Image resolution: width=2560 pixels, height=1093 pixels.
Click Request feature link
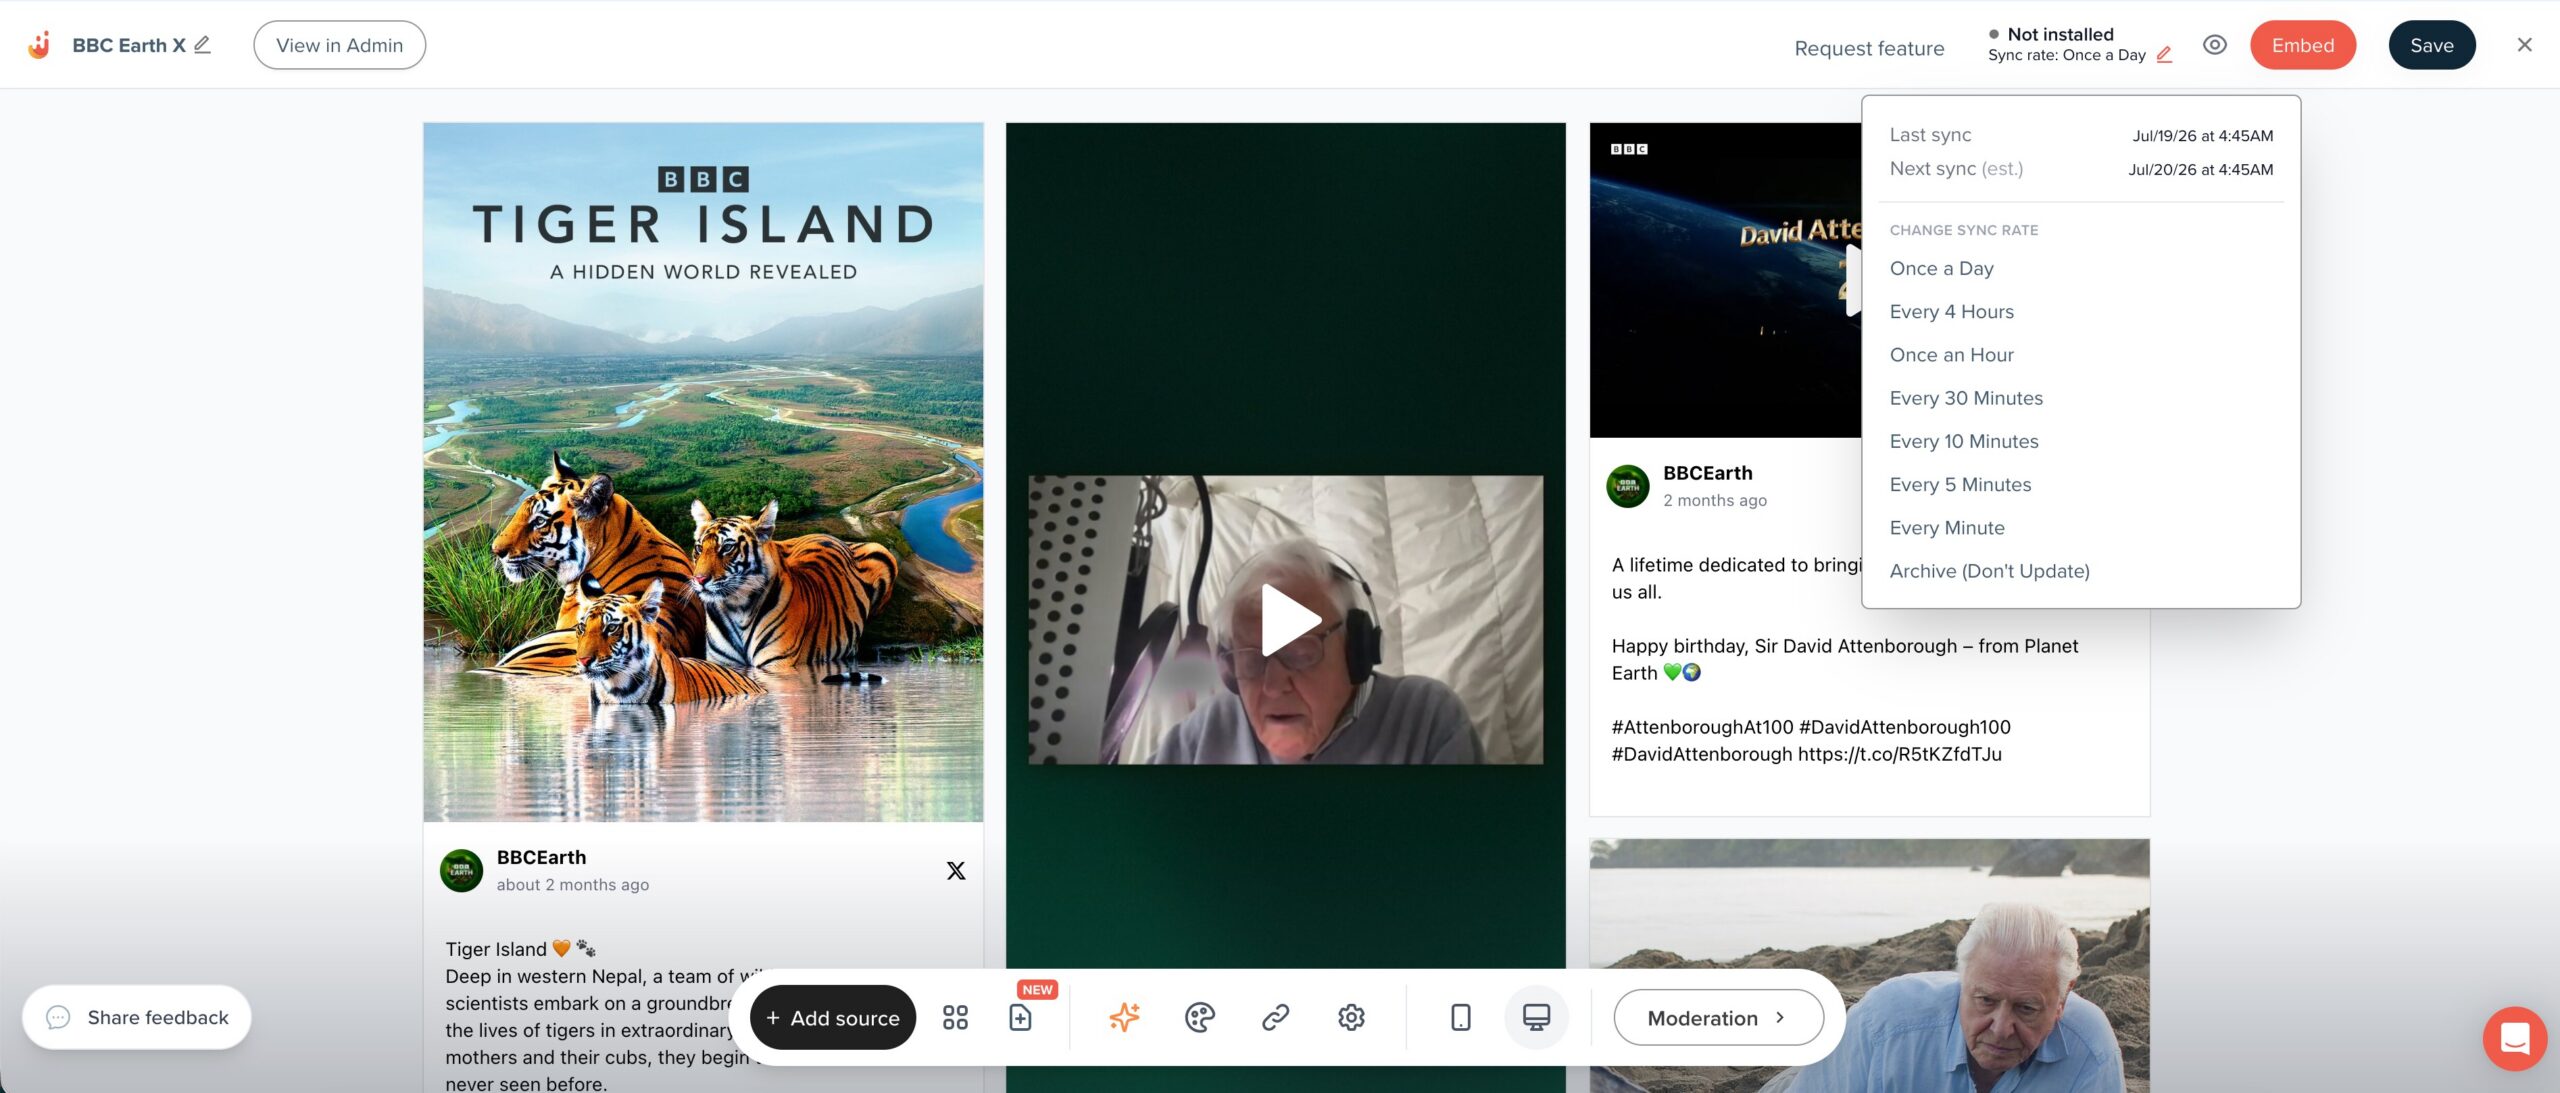point(1870,48)
